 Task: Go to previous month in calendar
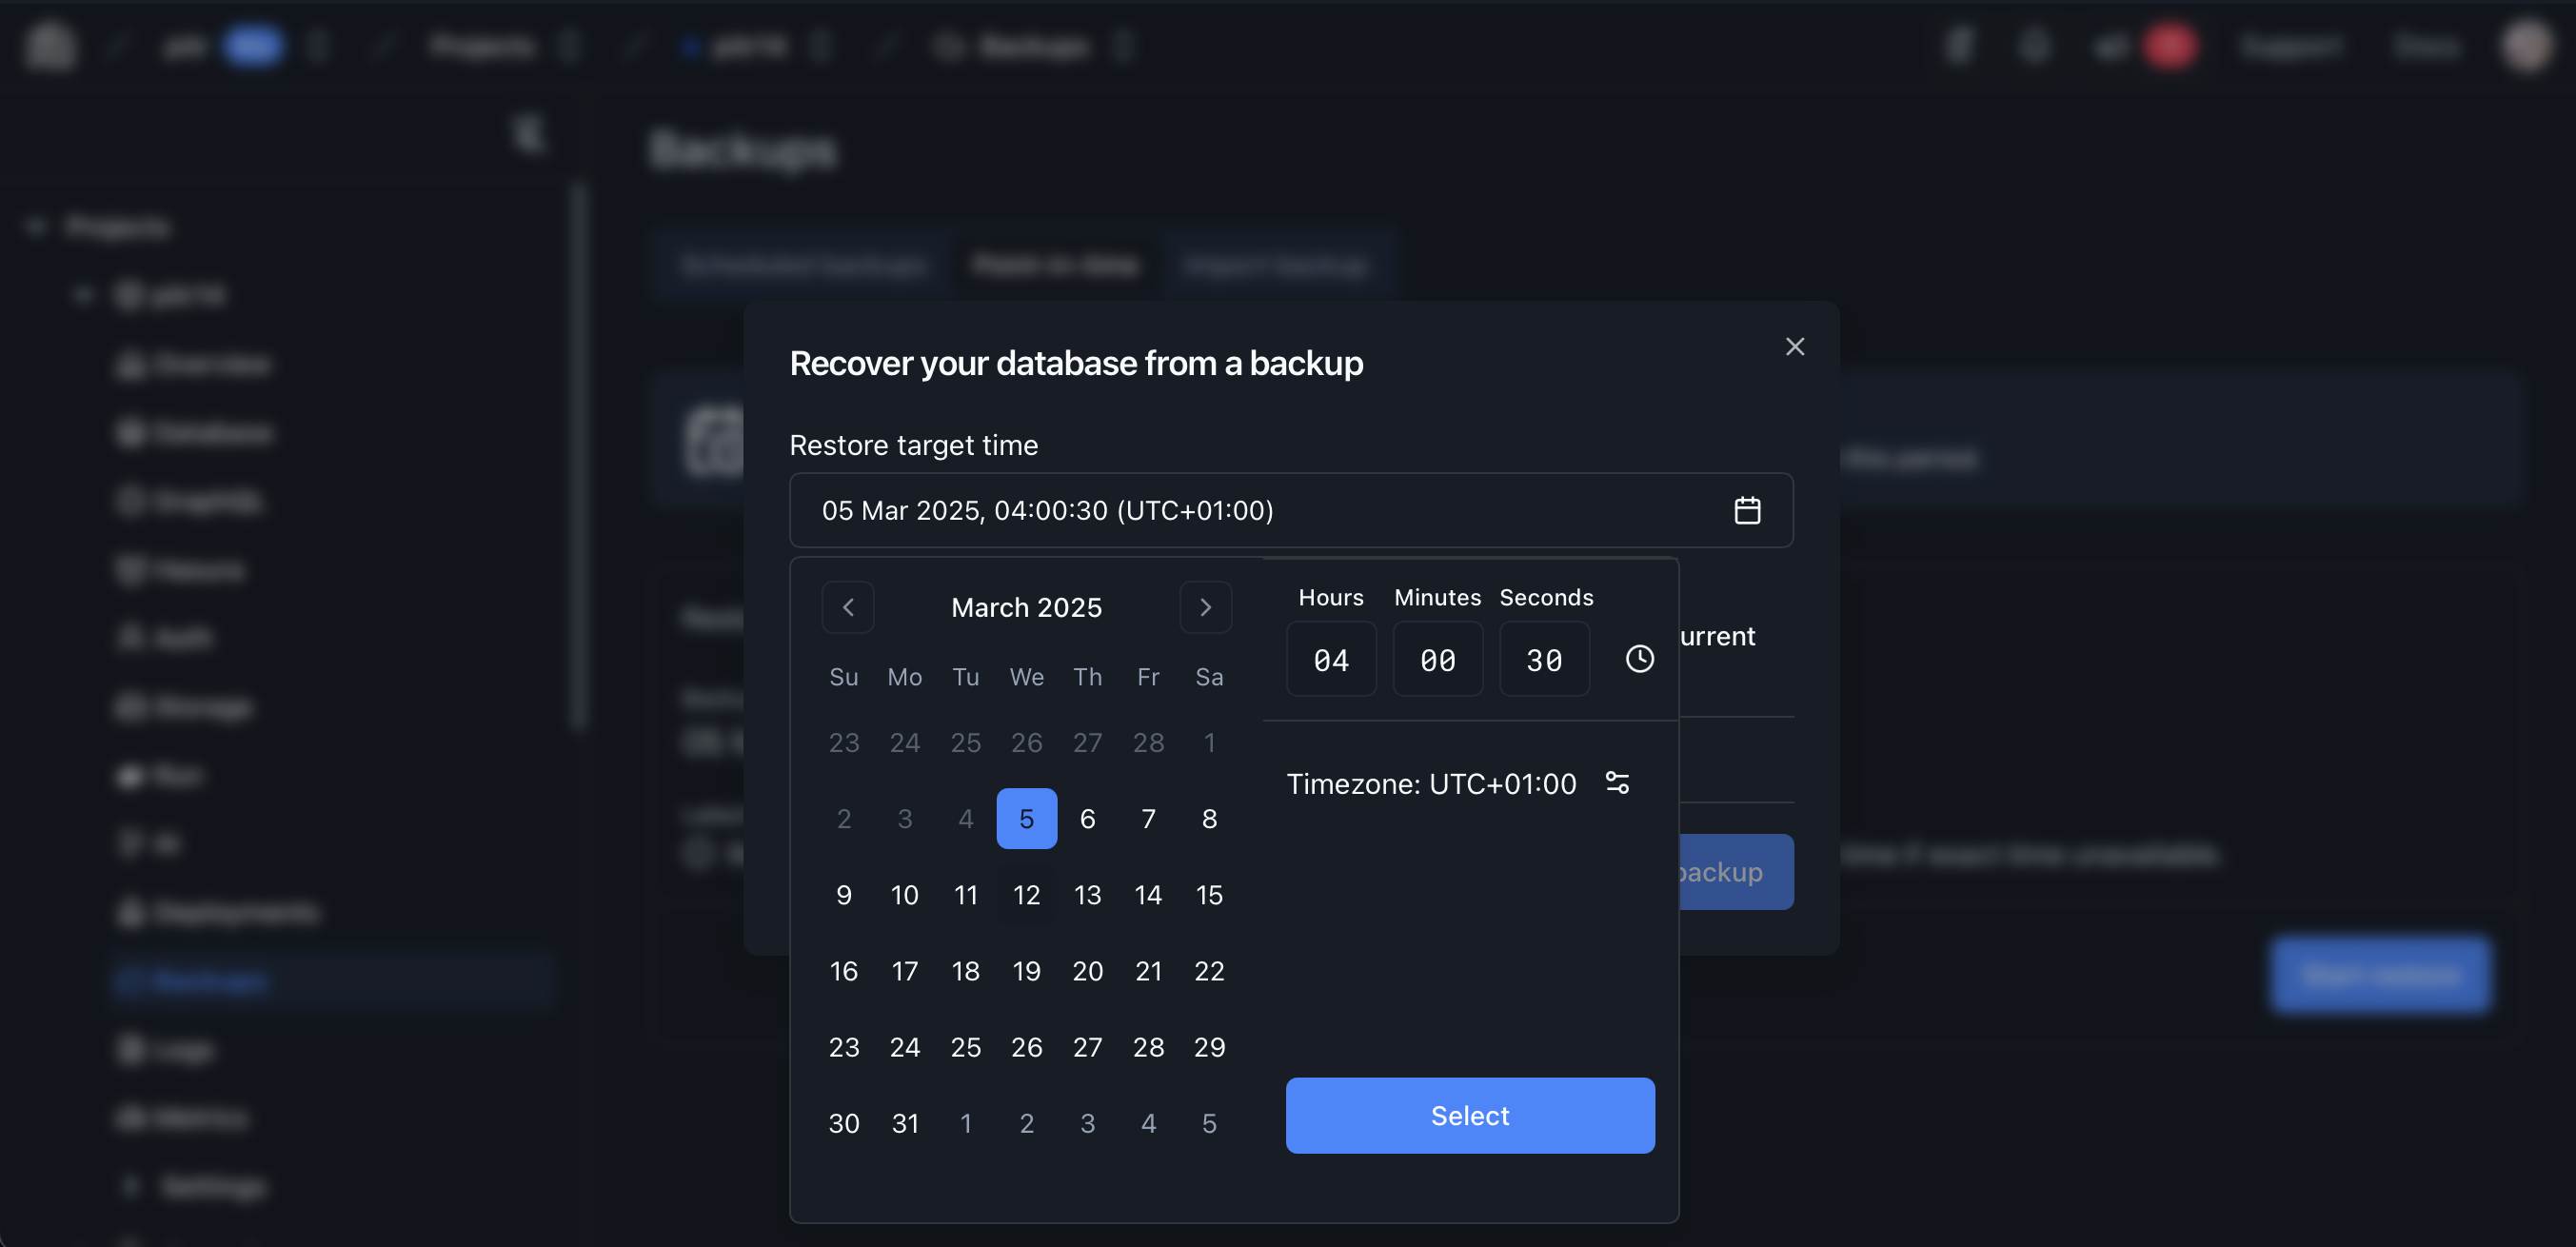pos(848,607)
